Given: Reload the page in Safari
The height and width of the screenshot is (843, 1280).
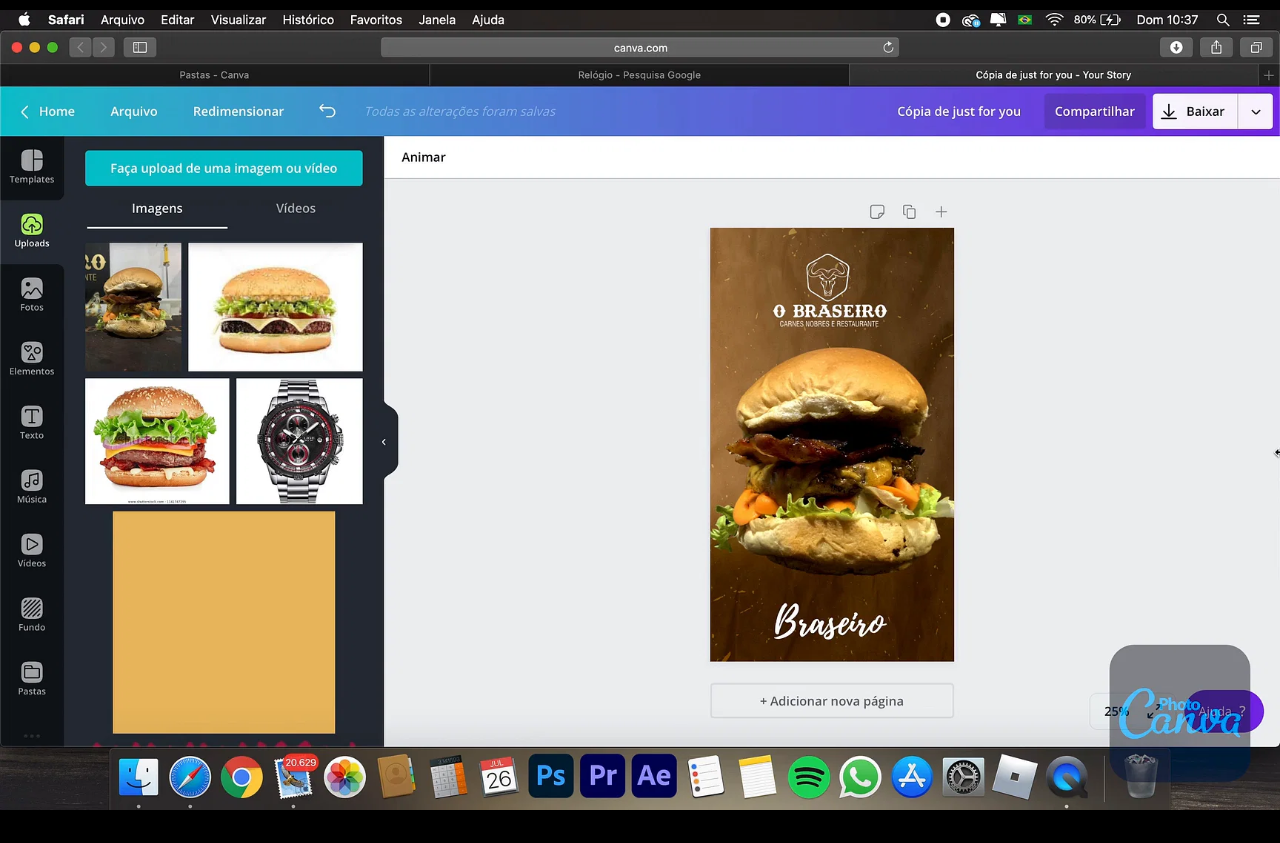Looking at the screenshot, I should (888, 47).
